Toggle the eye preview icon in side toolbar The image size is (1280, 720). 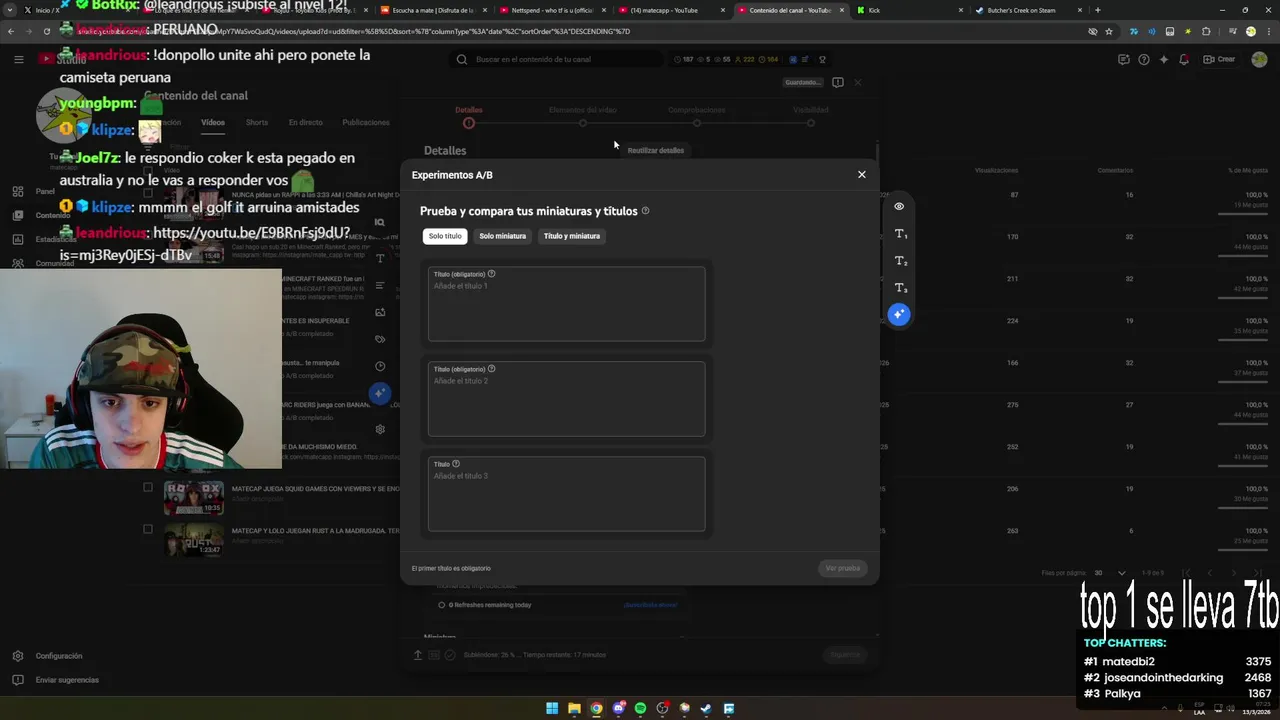tap(899, 206)
